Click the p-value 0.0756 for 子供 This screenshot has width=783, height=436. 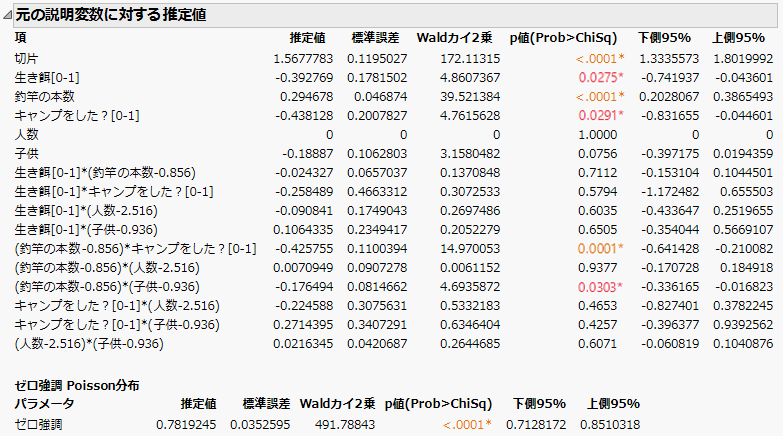click(597, 153)
